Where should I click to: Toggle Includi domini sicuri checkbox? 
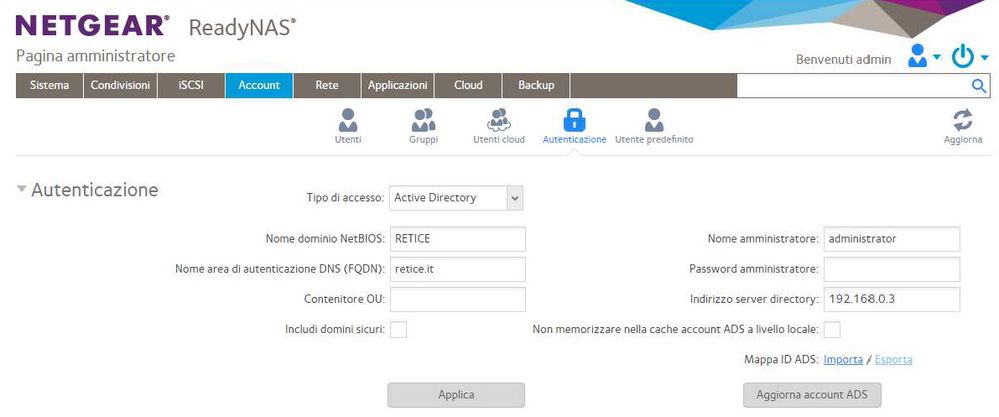[398, 330]
